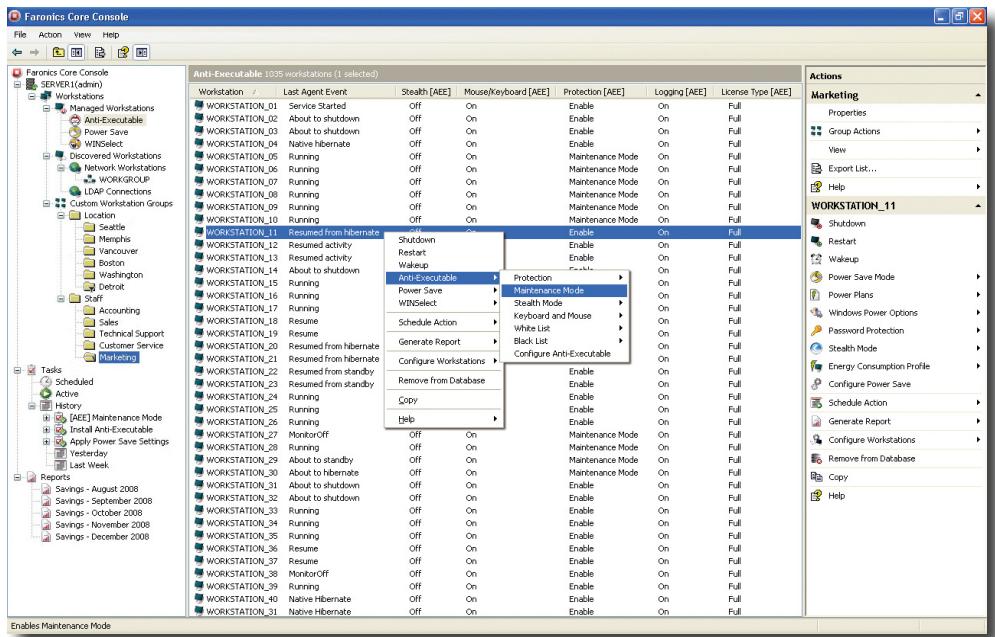This screenshot has height=637, width=995.
Task: Click the Stealth Mode globe icon
Action: pyautogui.click(x=816, y=348)
